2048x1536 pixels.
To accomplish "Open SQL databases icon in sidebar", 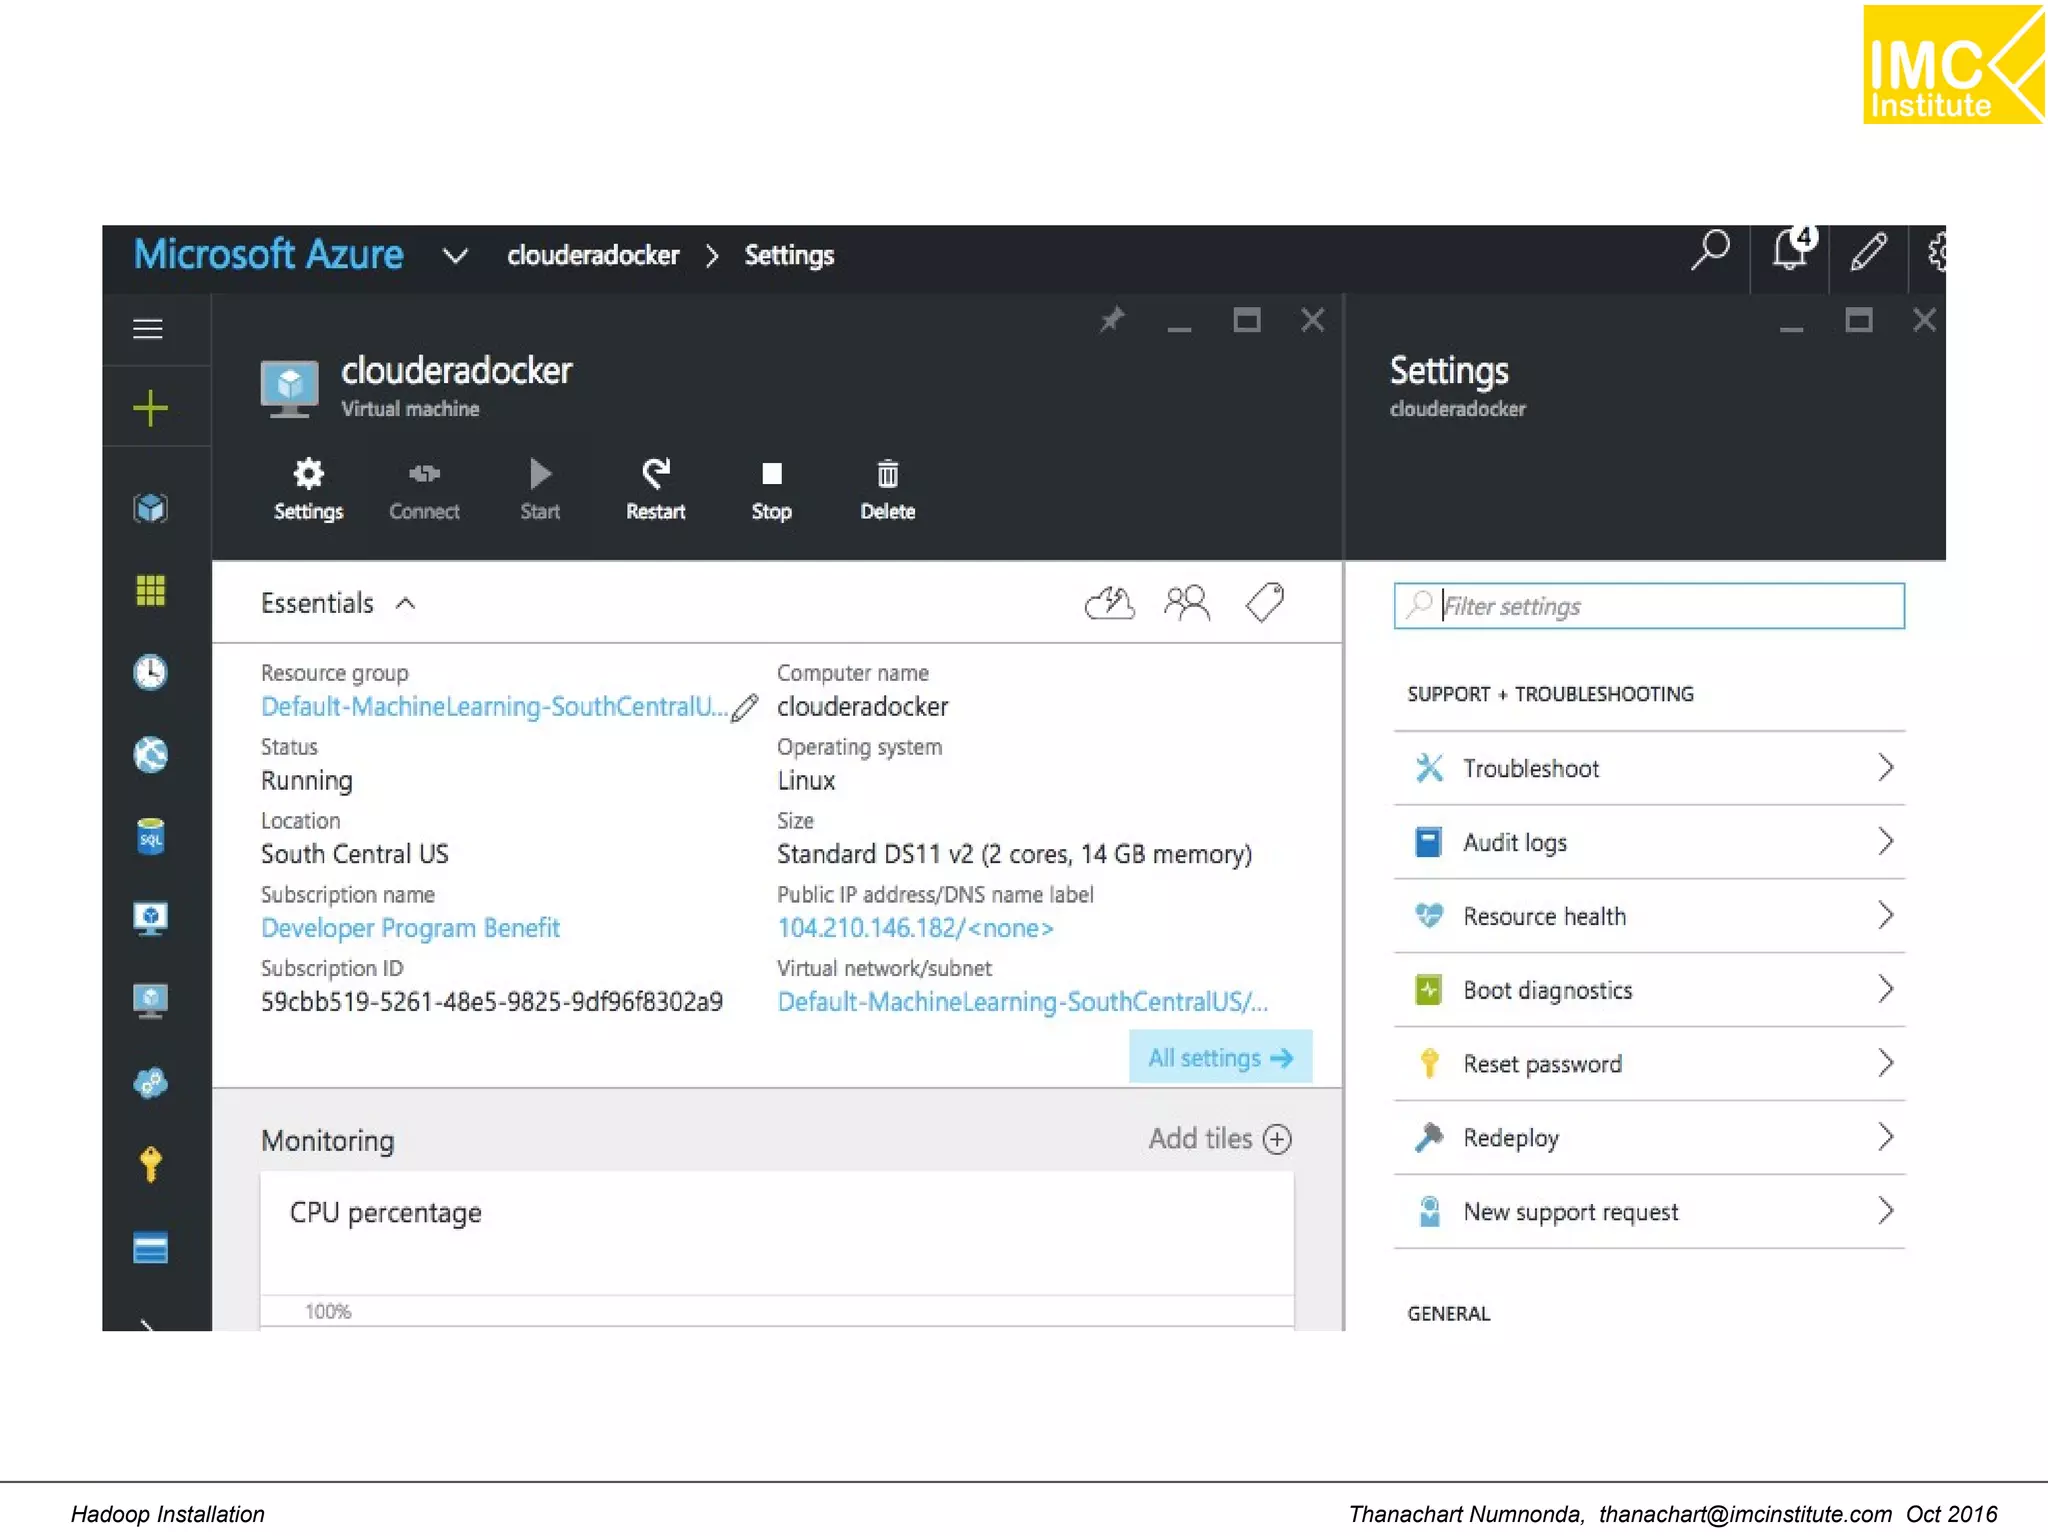I will tap(150, 836).
